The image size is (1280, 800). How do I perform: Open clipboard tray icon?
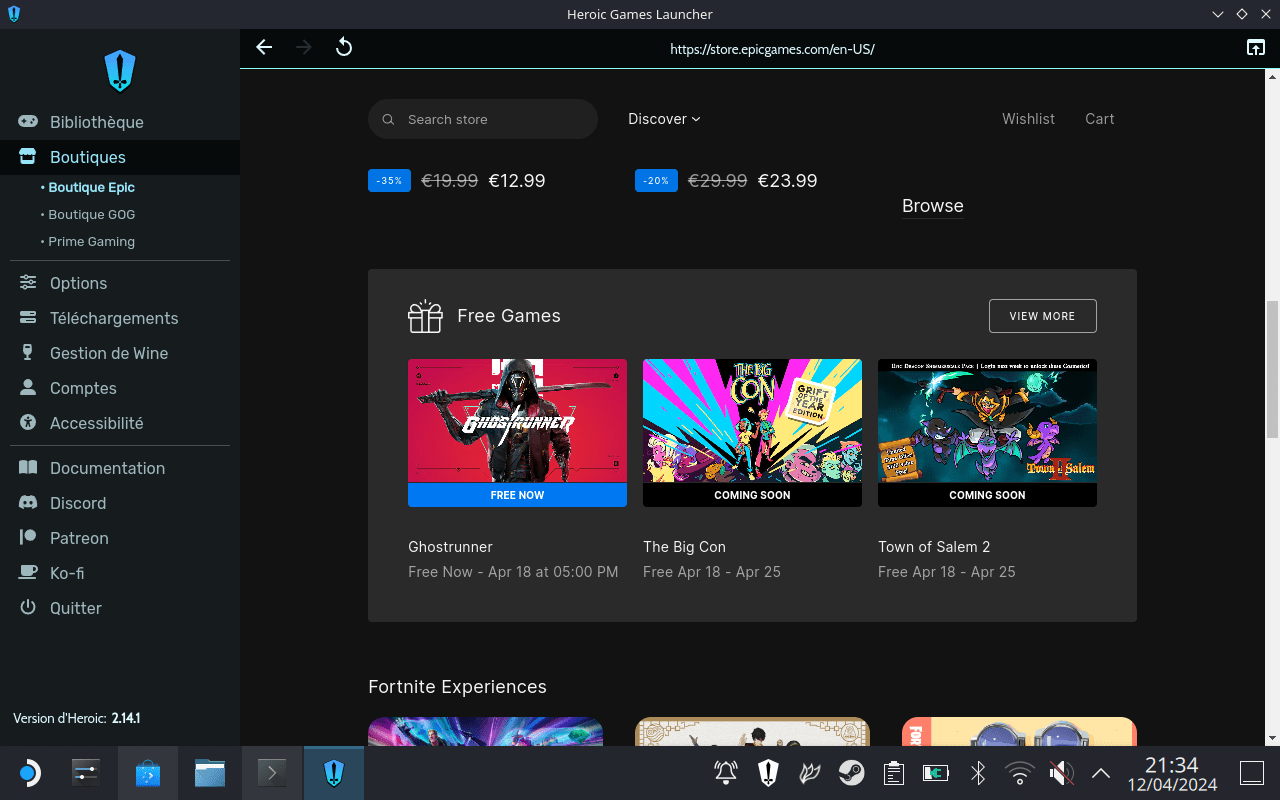pos(893,773)
